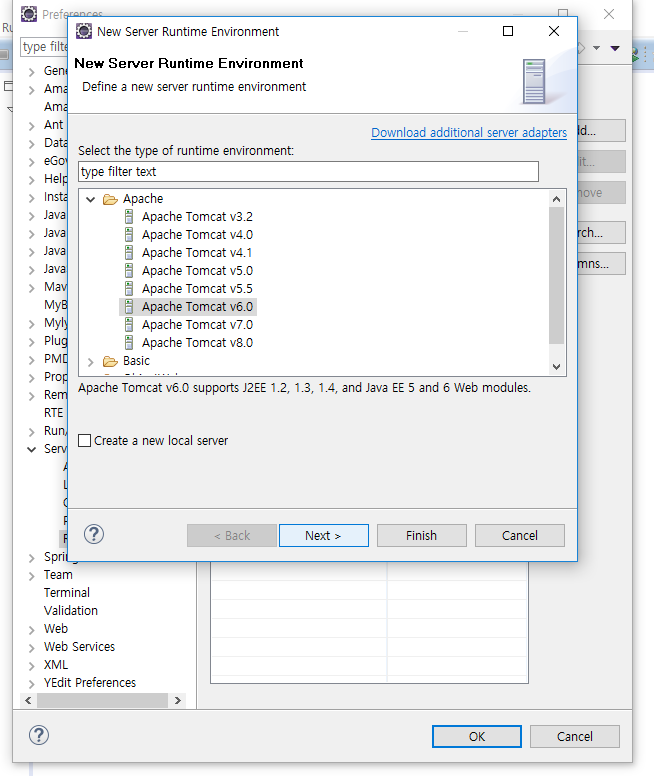Select Apache Tomcat v5.5 text row
This screenshot has width=654, height=776.
pos(197,289)
